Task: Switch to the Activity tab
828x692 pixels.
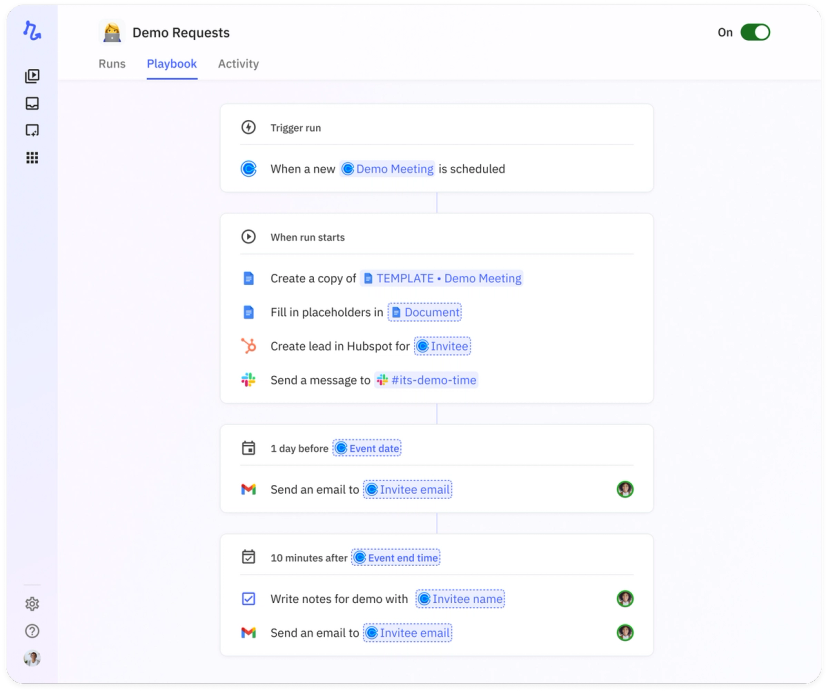Action: tap(238, 63)
